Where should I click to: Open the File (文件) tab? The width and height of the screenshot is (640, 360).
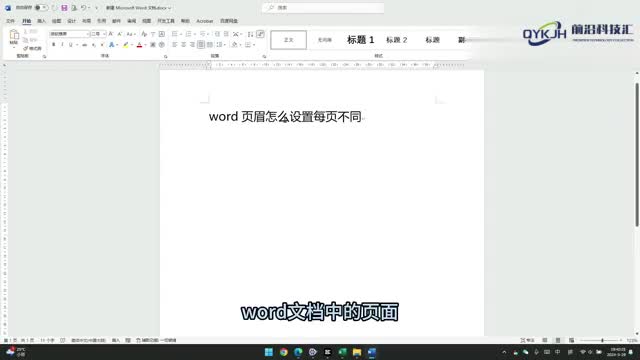click(x=11, y=21)
